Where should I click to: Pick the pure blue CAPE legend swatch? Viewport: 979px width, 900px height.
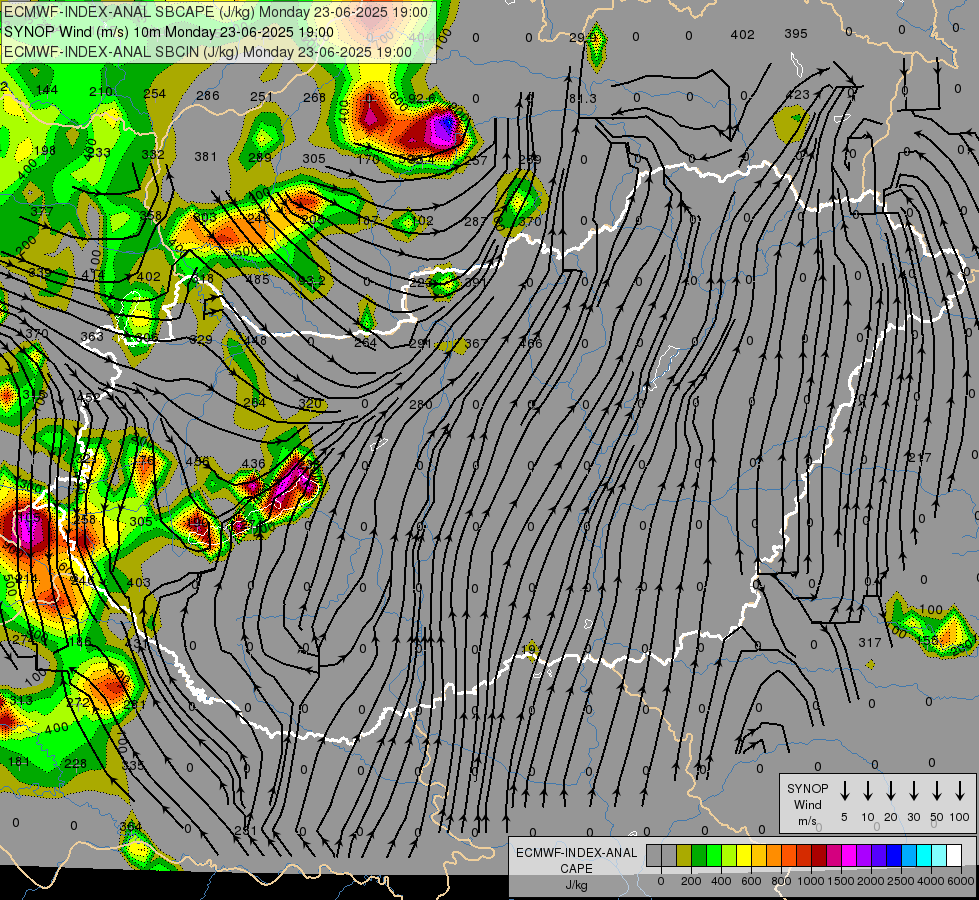(x=893, y=855)
